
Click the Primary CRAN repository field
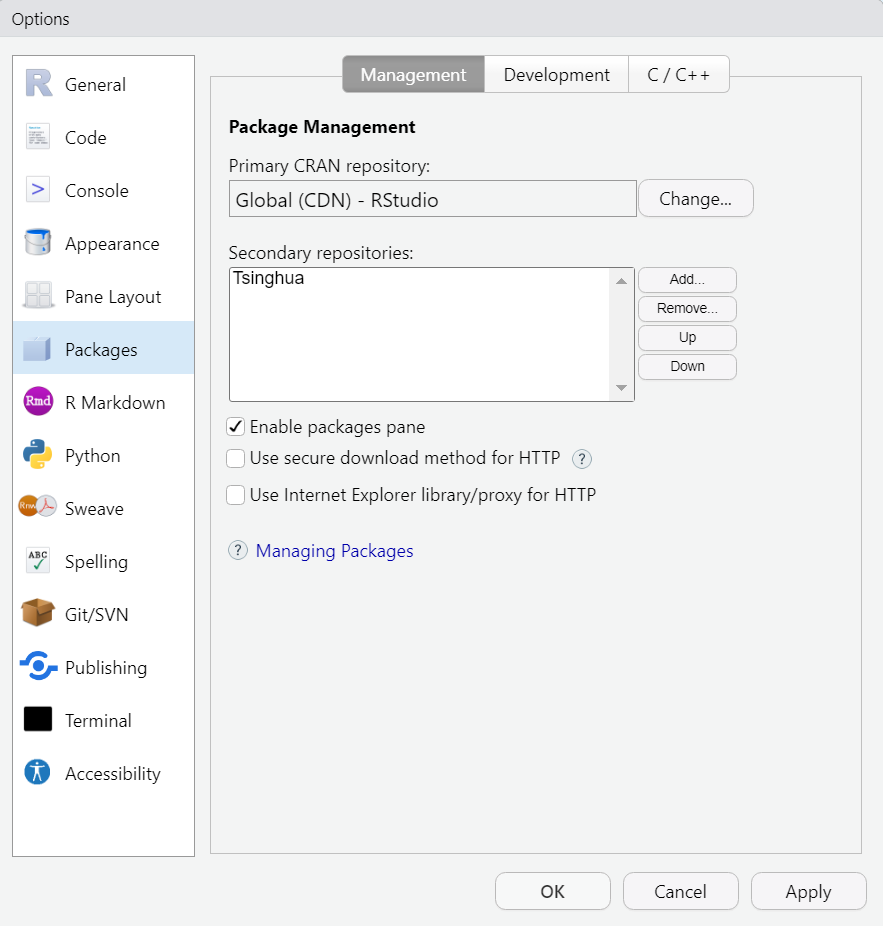432,199
